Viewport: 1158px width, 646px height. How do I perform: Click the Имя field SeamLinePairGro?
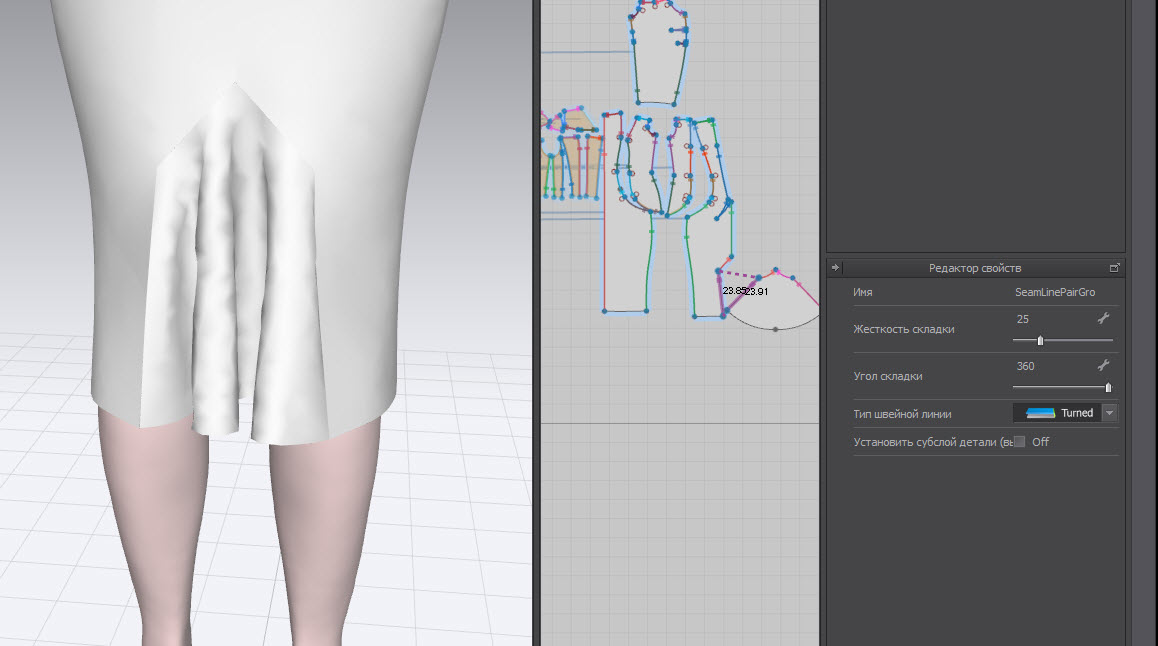pyautogui.click(x=1054, y=292)
